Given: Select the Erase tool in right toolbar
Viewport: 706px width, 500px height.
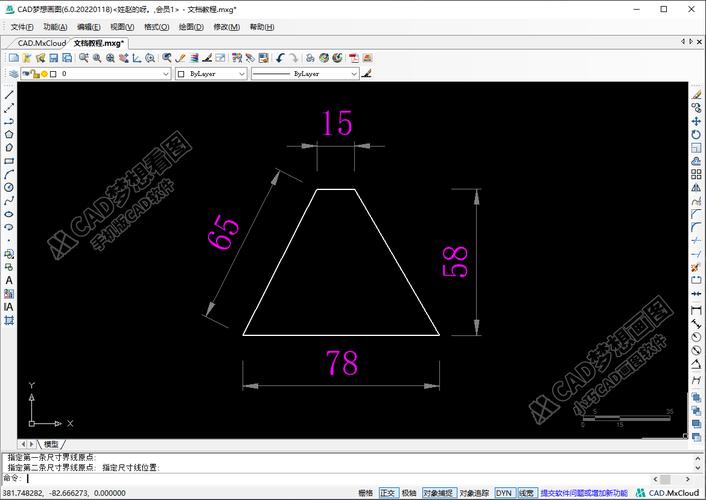Looking at the screenshot, I should coord(696,95).
